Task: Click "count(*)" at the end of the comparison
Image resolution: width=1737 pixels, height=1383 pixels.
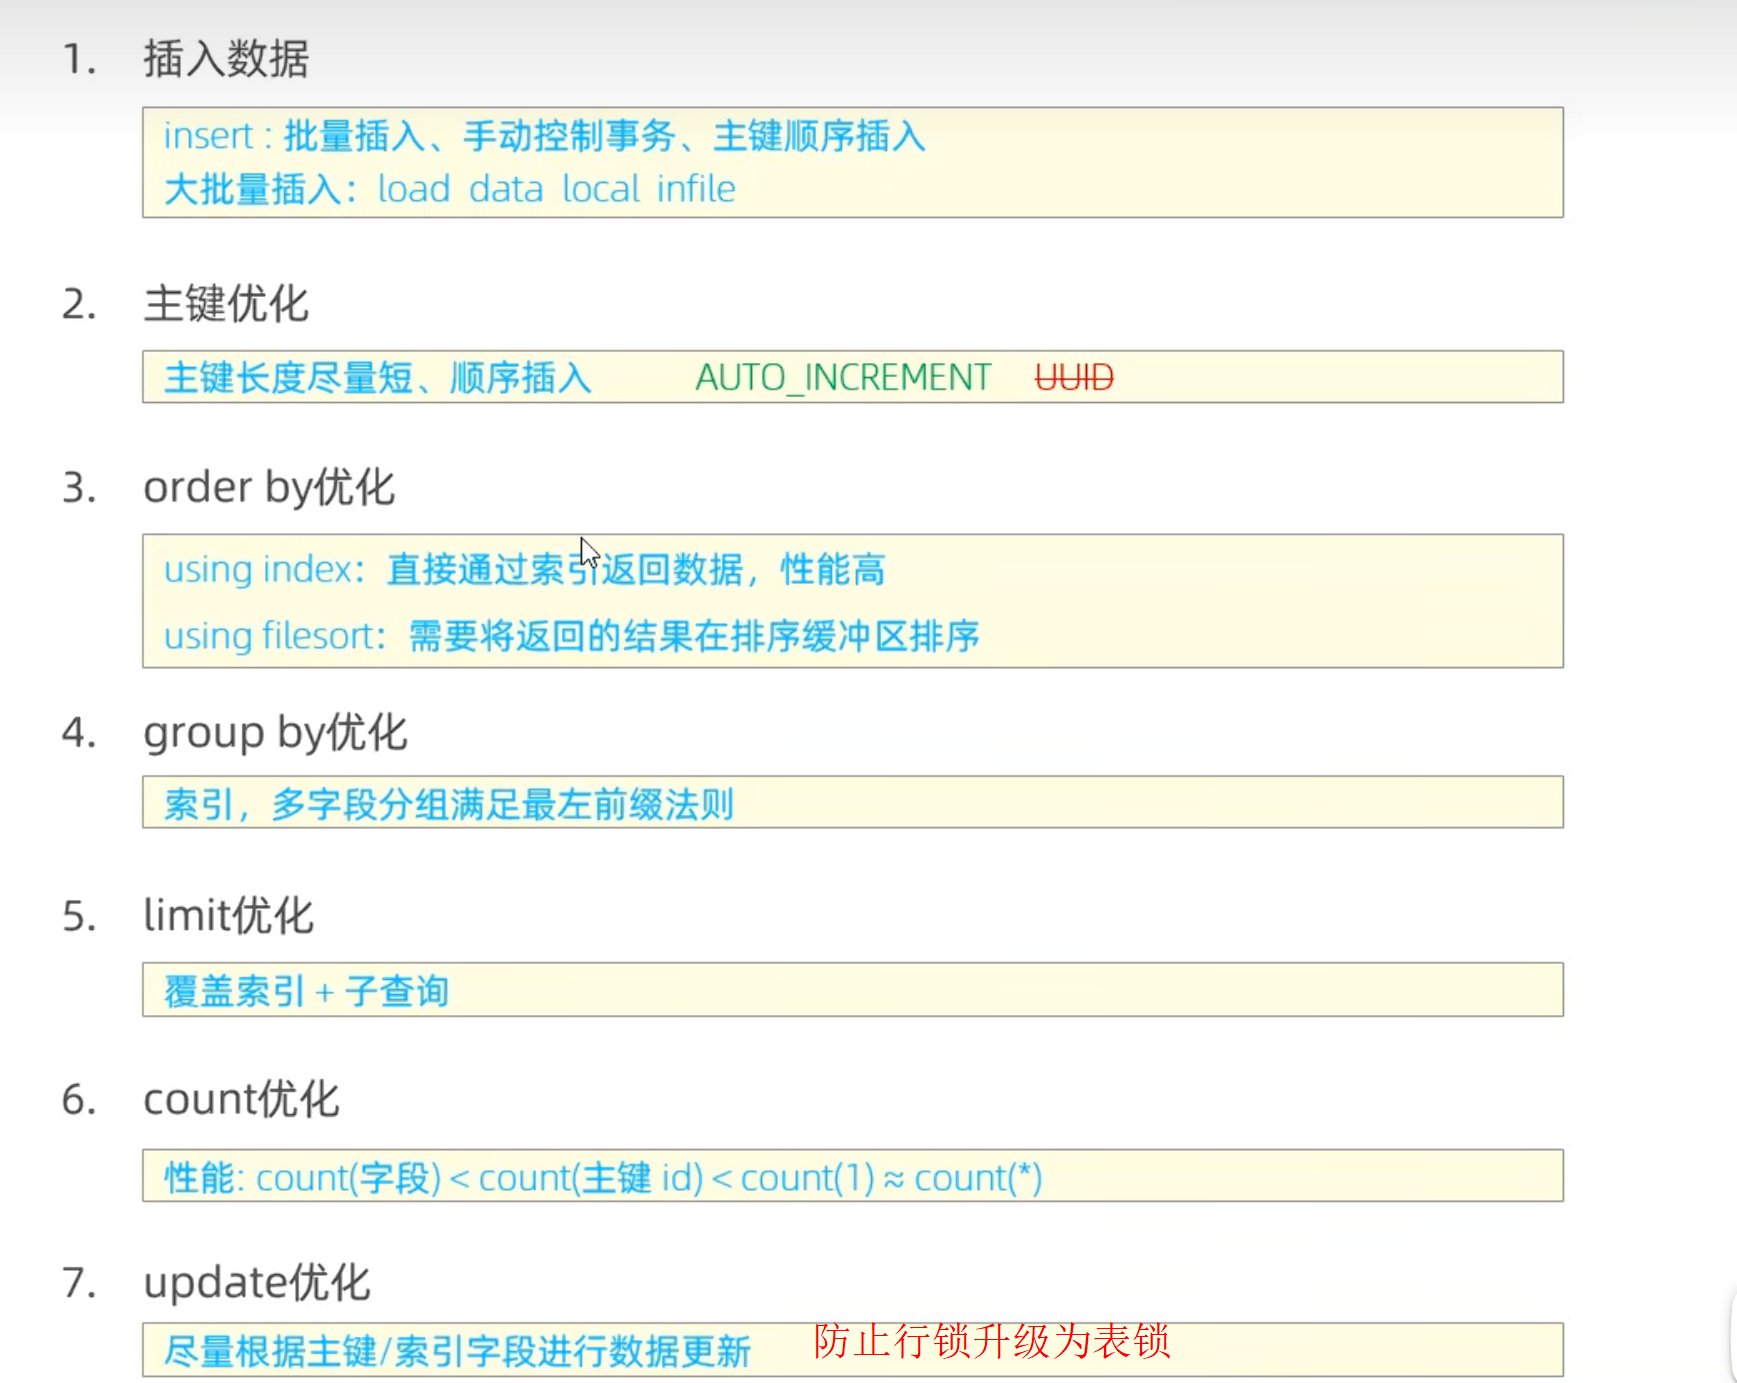Action: [977, 1178]
